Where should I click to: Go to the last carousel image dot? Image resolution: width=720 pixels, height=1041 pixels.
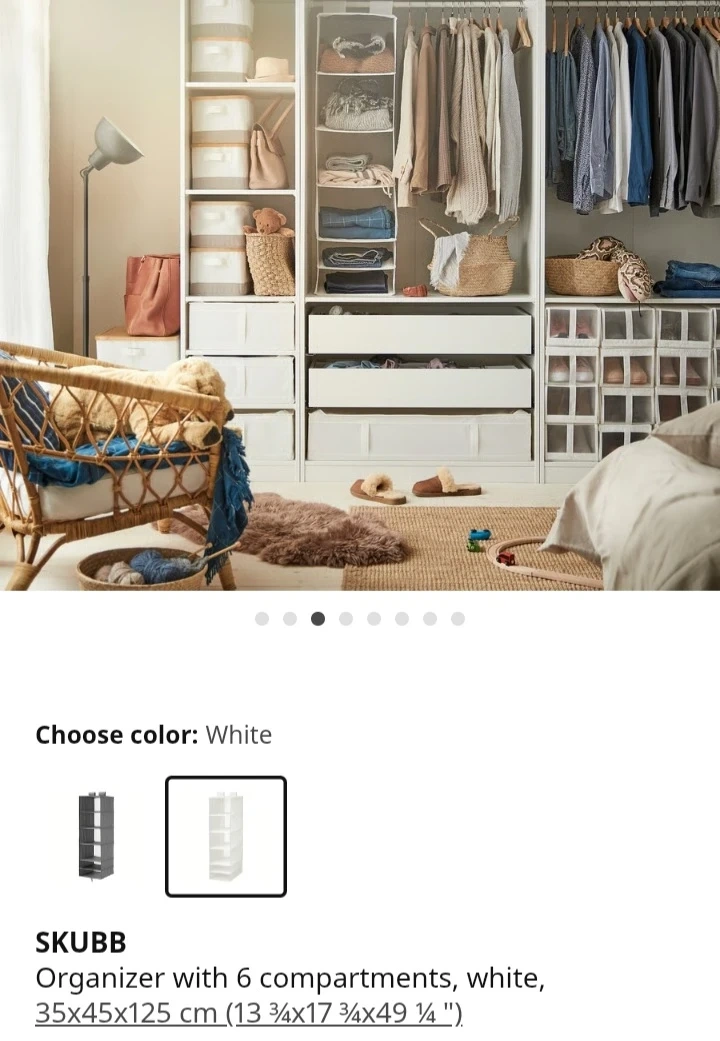458,619
